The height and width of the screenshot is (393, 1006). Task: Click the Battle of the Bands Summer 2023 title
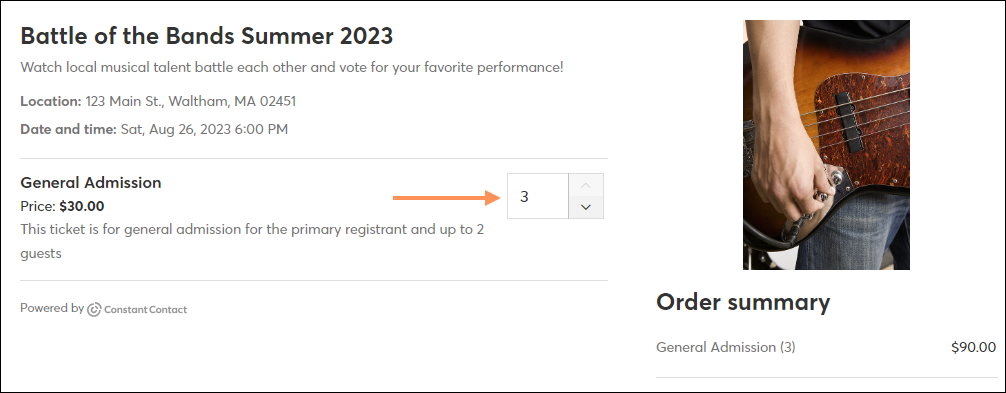pos(207,37)
